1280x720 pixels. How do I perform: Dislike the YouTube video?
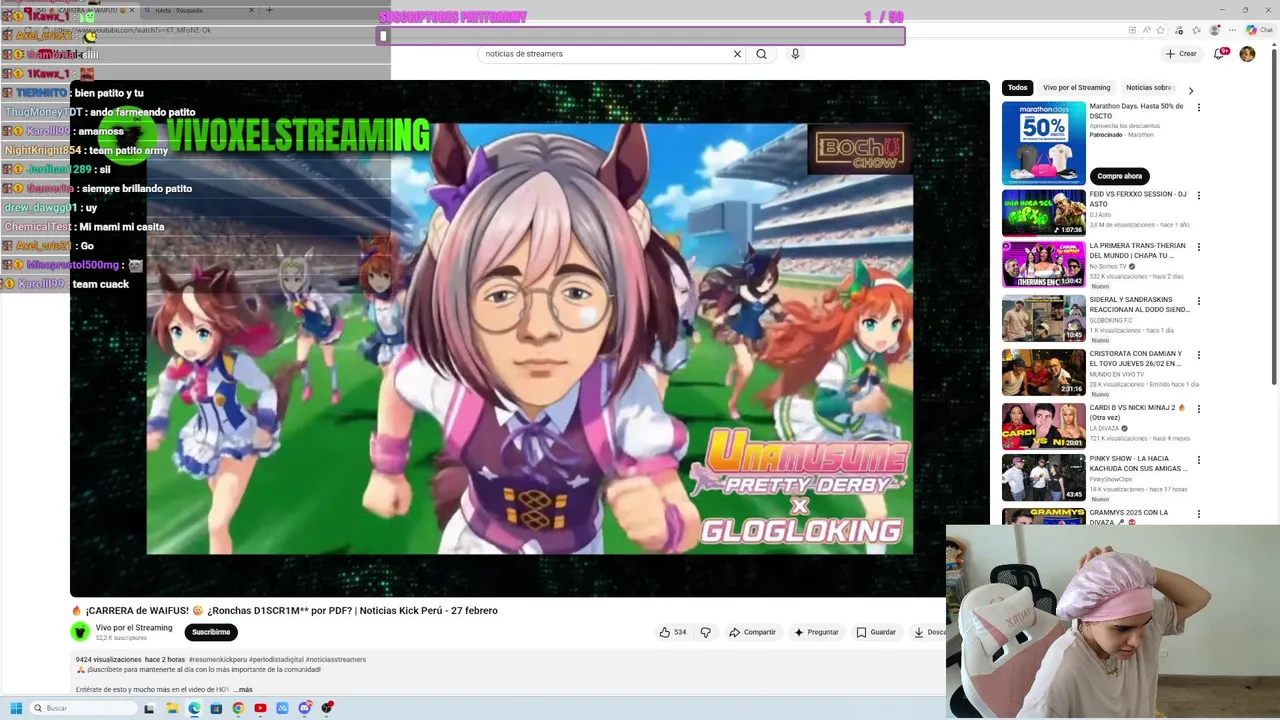point(705,632)
